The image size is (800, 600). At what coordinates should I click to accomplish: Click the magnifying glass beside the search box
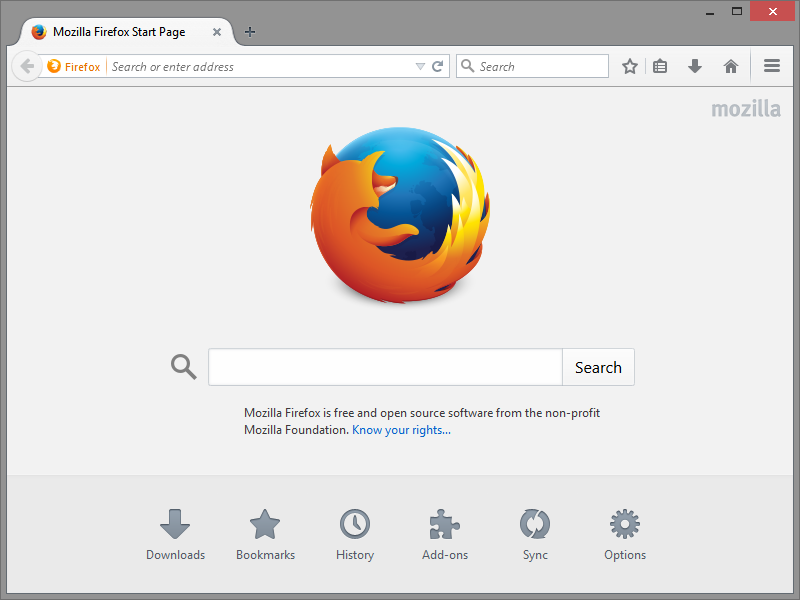coord(183,366)
